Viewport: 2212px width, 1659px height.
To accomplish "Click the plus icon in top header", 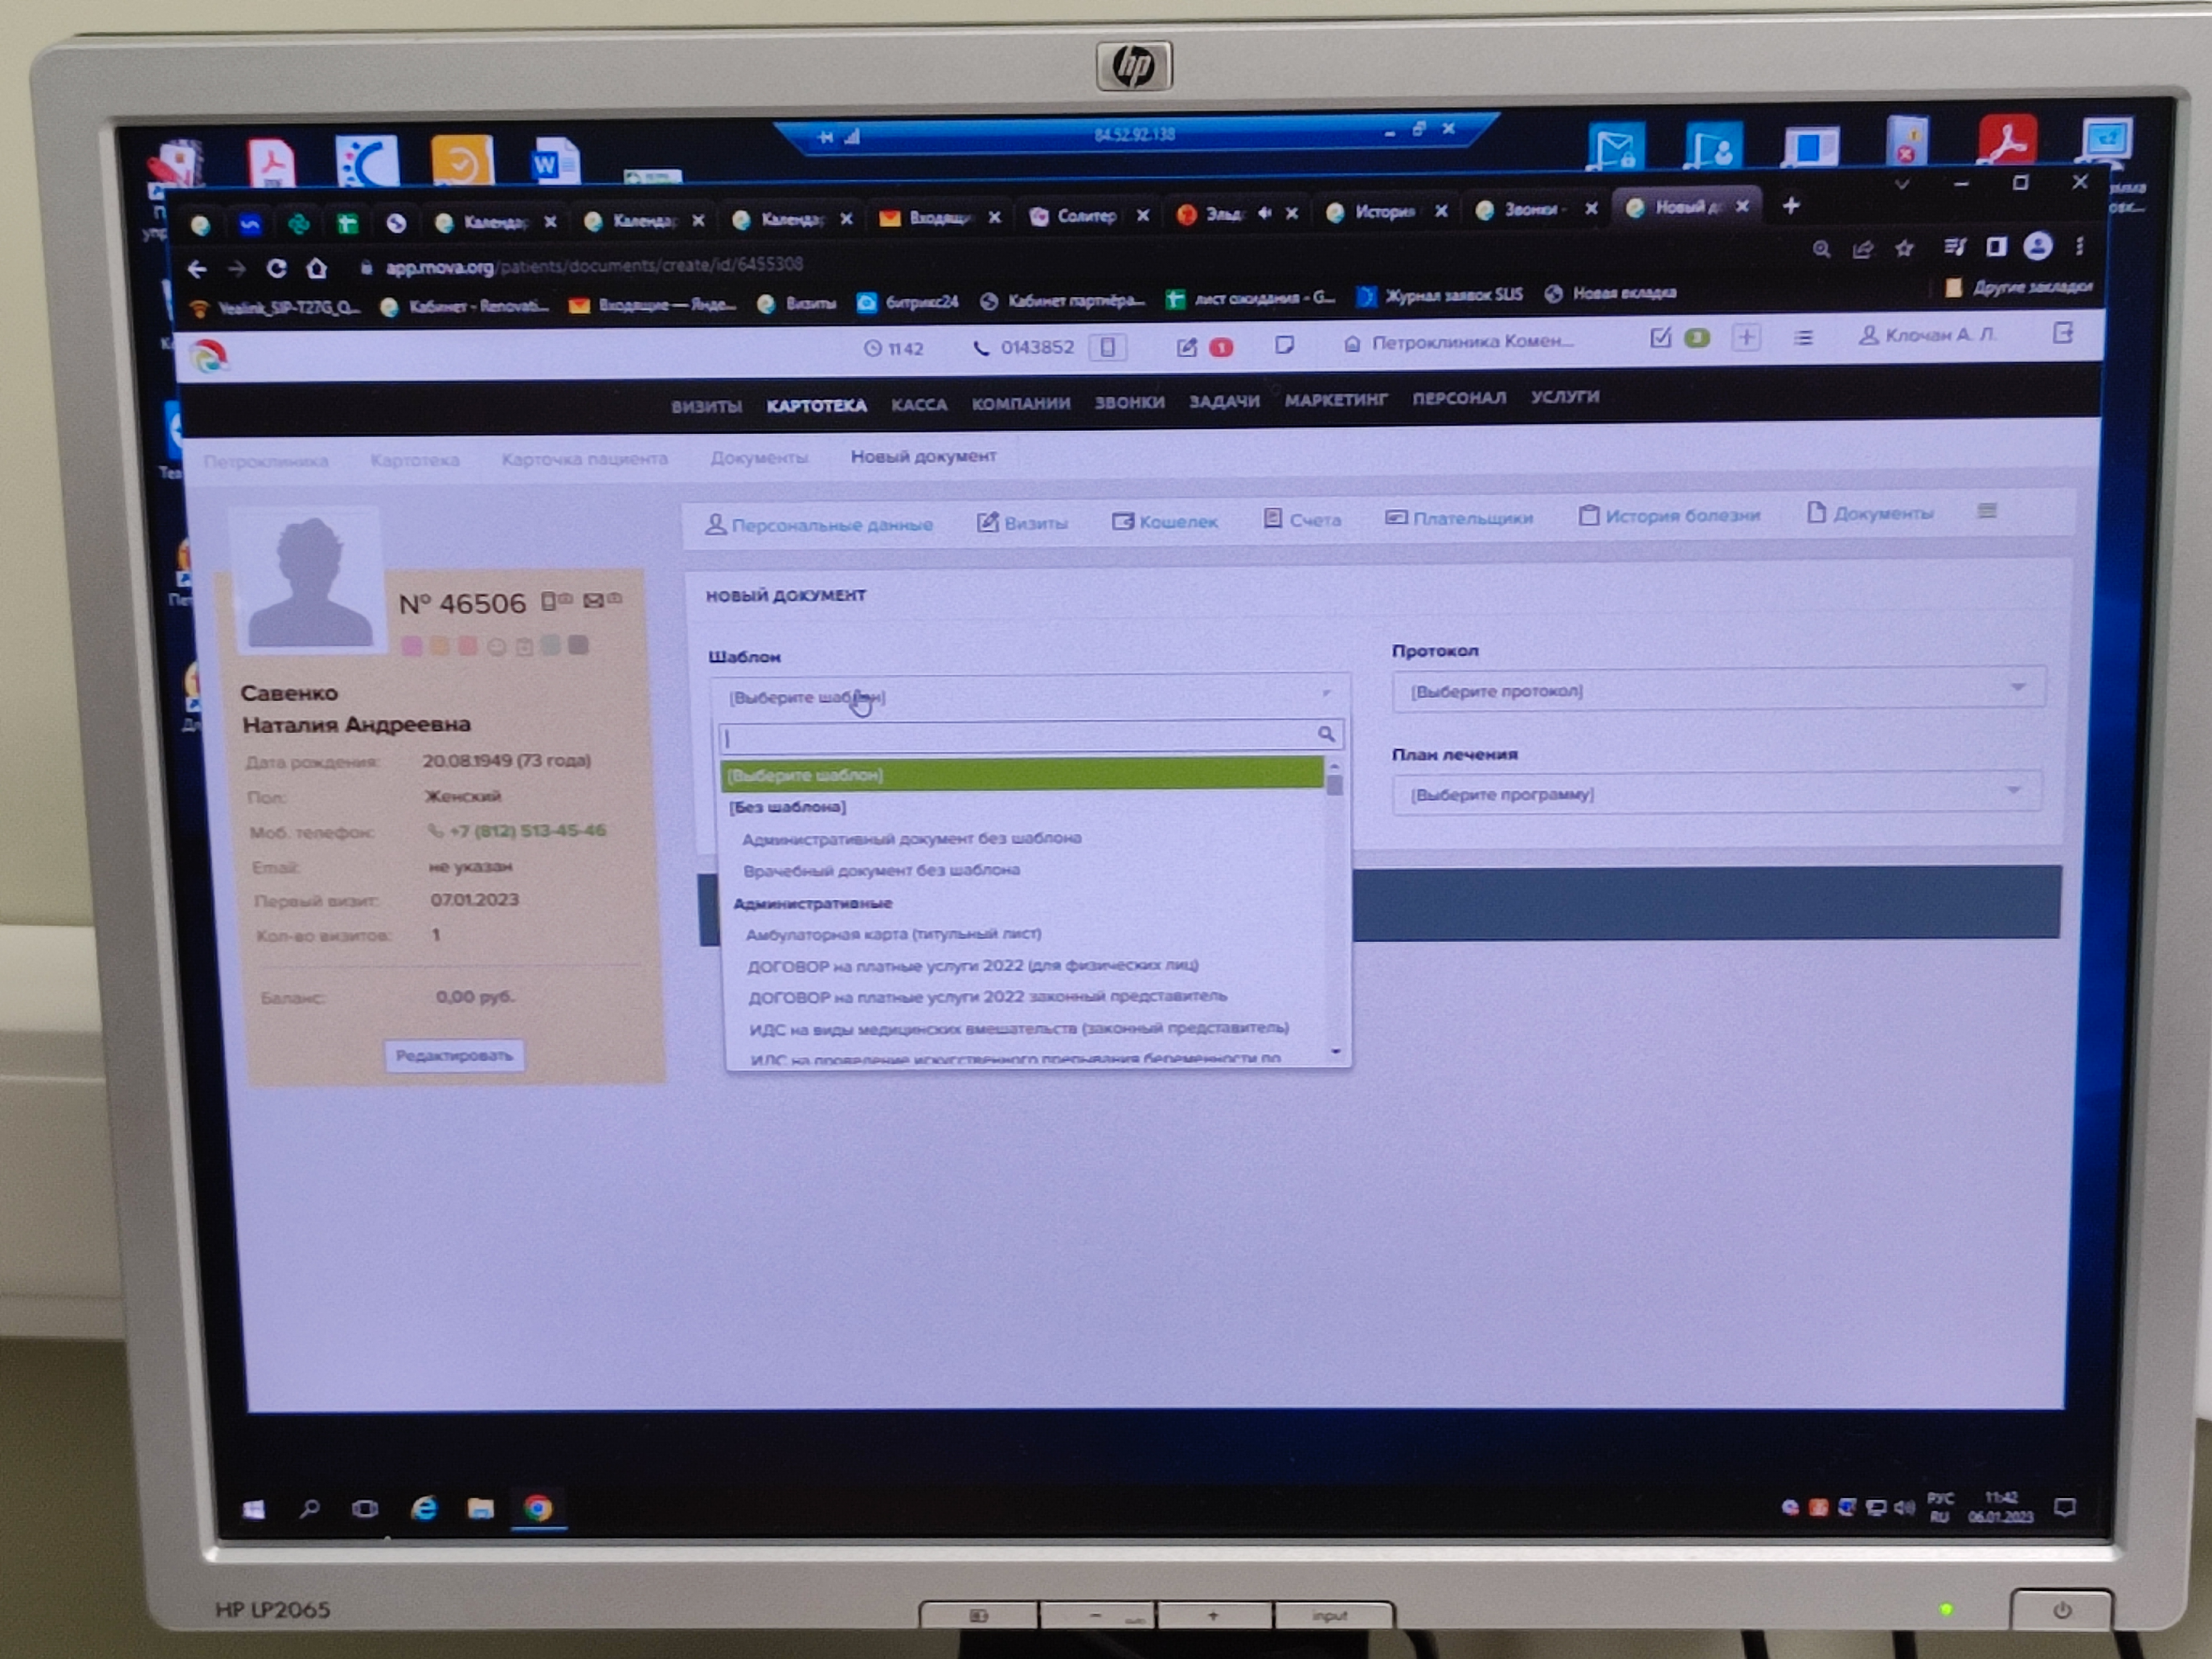I will (1746, 337).
